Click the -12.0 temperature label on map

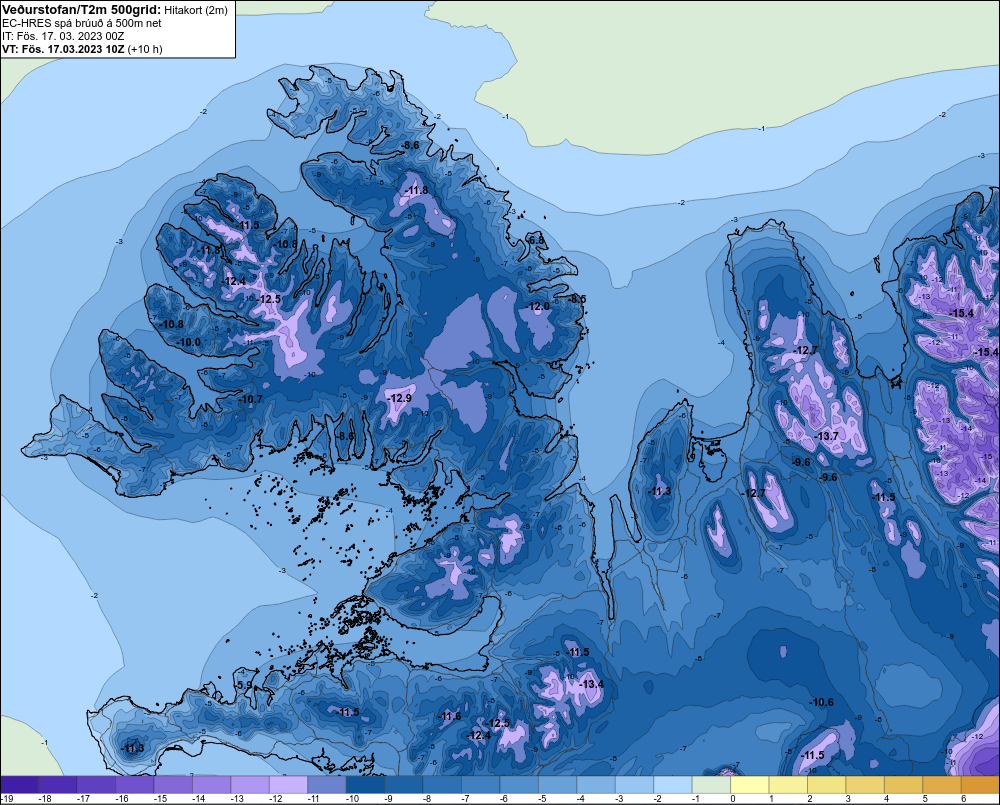[x=538, y=306]
